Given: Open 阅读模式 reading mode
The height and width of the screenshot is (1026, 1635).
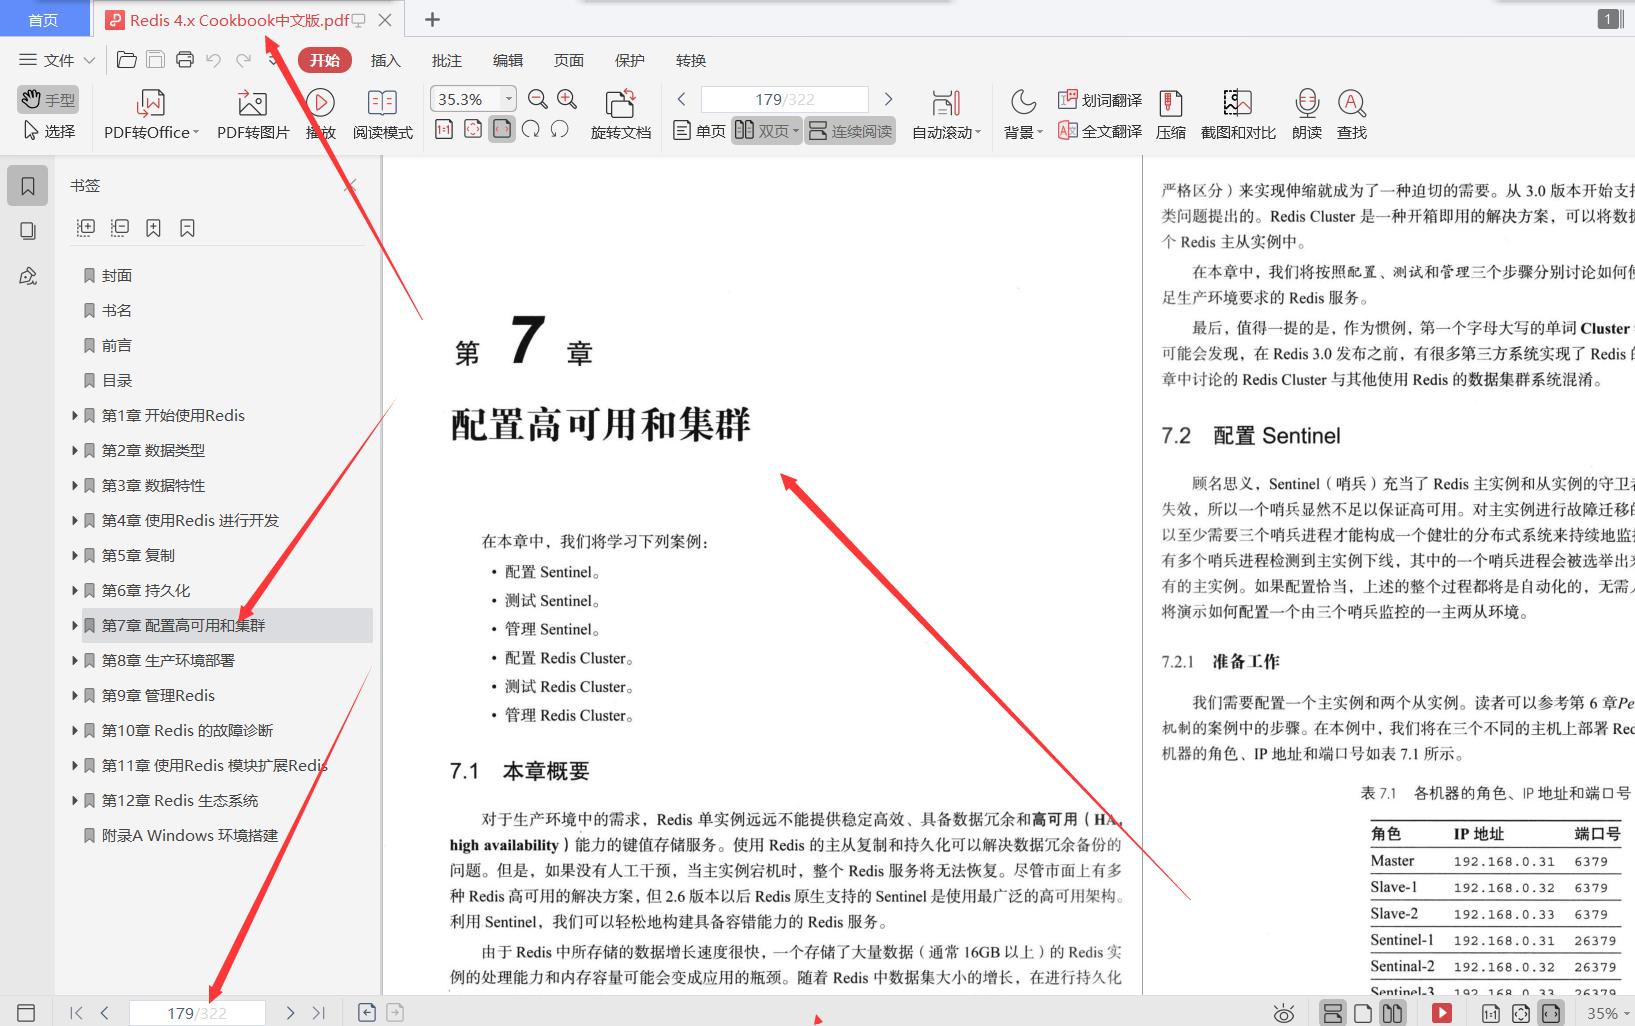Looking at the screenshot, I should tap(382, 114).
